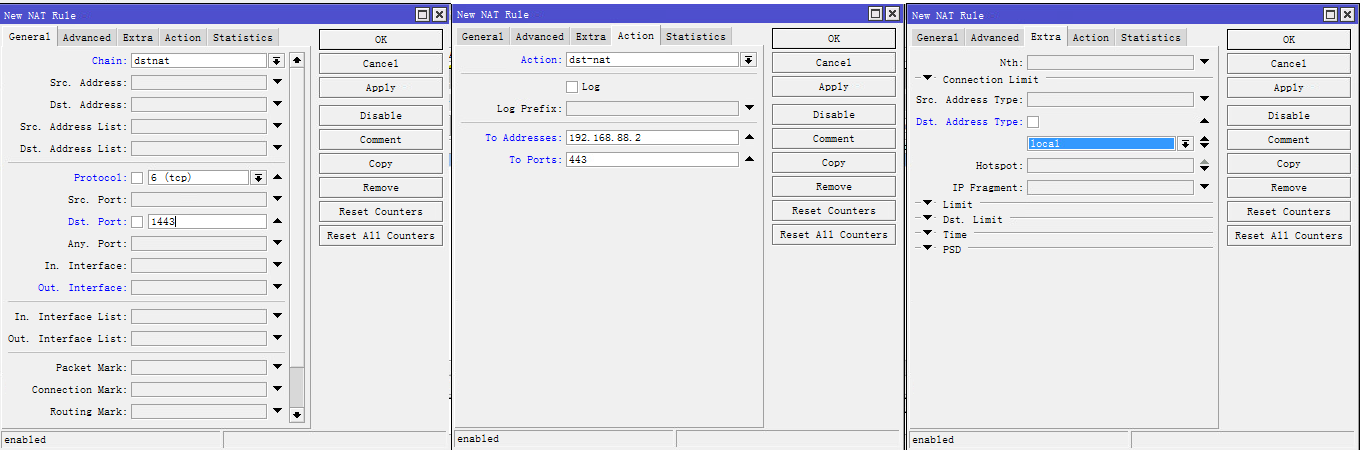Image resolution: width=1360 pixels, height=450 pixels.
Task: Switch to Statistics tab in the dst-nat Action window
Action: pyautogui.click(x=695, y=37)
